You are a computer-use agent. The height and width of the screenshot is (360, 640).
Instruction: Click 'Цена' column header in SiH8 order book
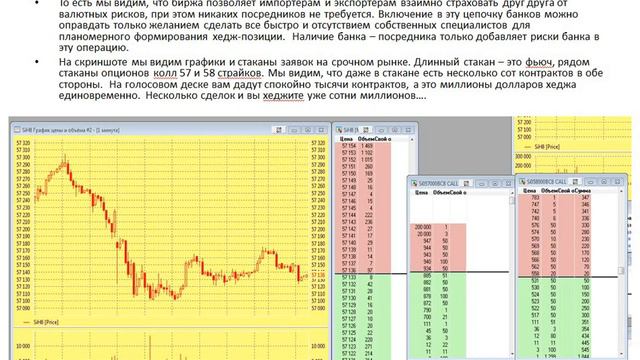point(346,139)
